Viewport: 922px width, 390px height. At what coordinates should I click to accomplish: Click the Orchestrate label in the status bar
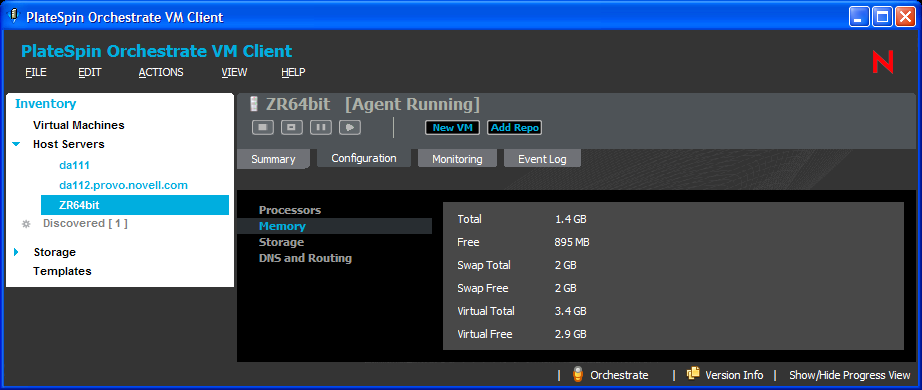(x=619, y=375)
